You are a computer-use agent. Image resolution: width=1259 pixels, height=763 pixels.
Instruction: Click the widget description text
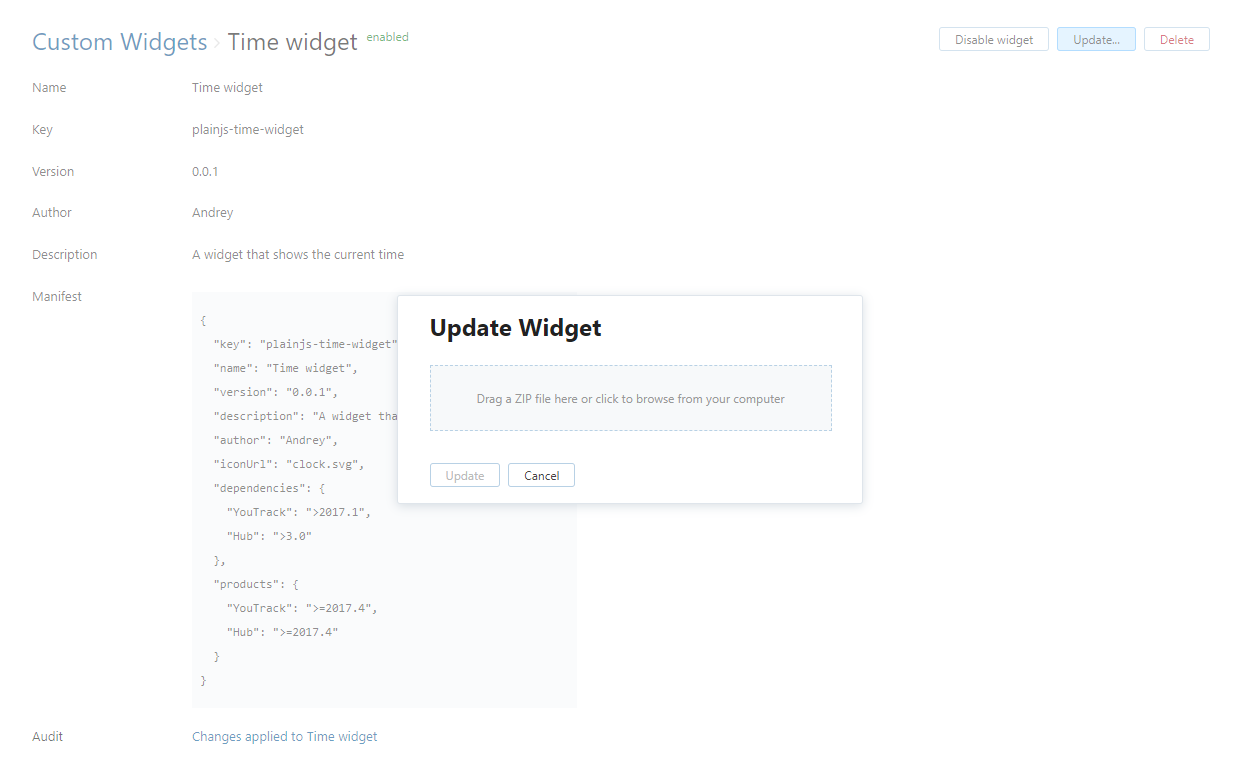(x=297, y=255)
